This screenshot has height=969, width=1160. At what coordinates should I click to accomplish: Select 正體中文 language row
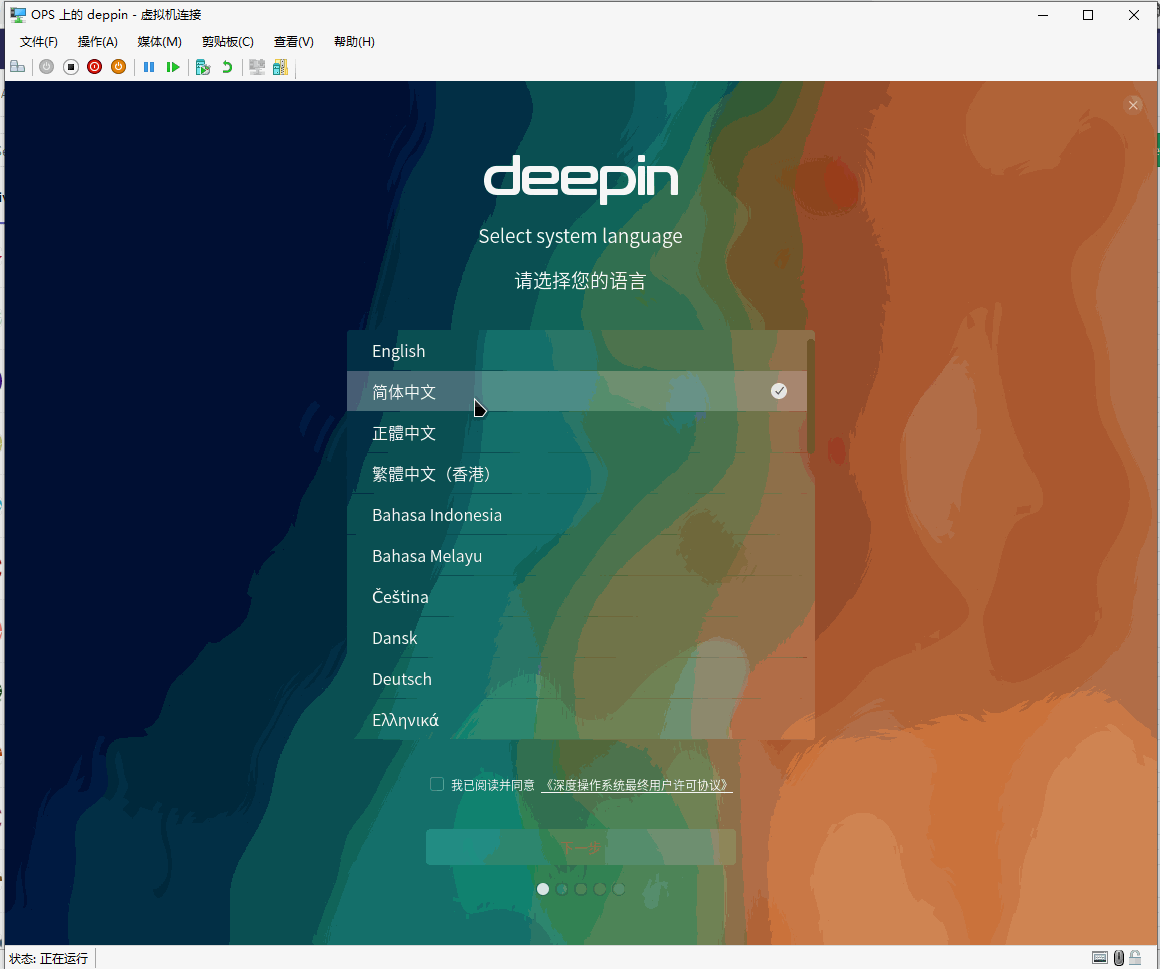(577, 433)
